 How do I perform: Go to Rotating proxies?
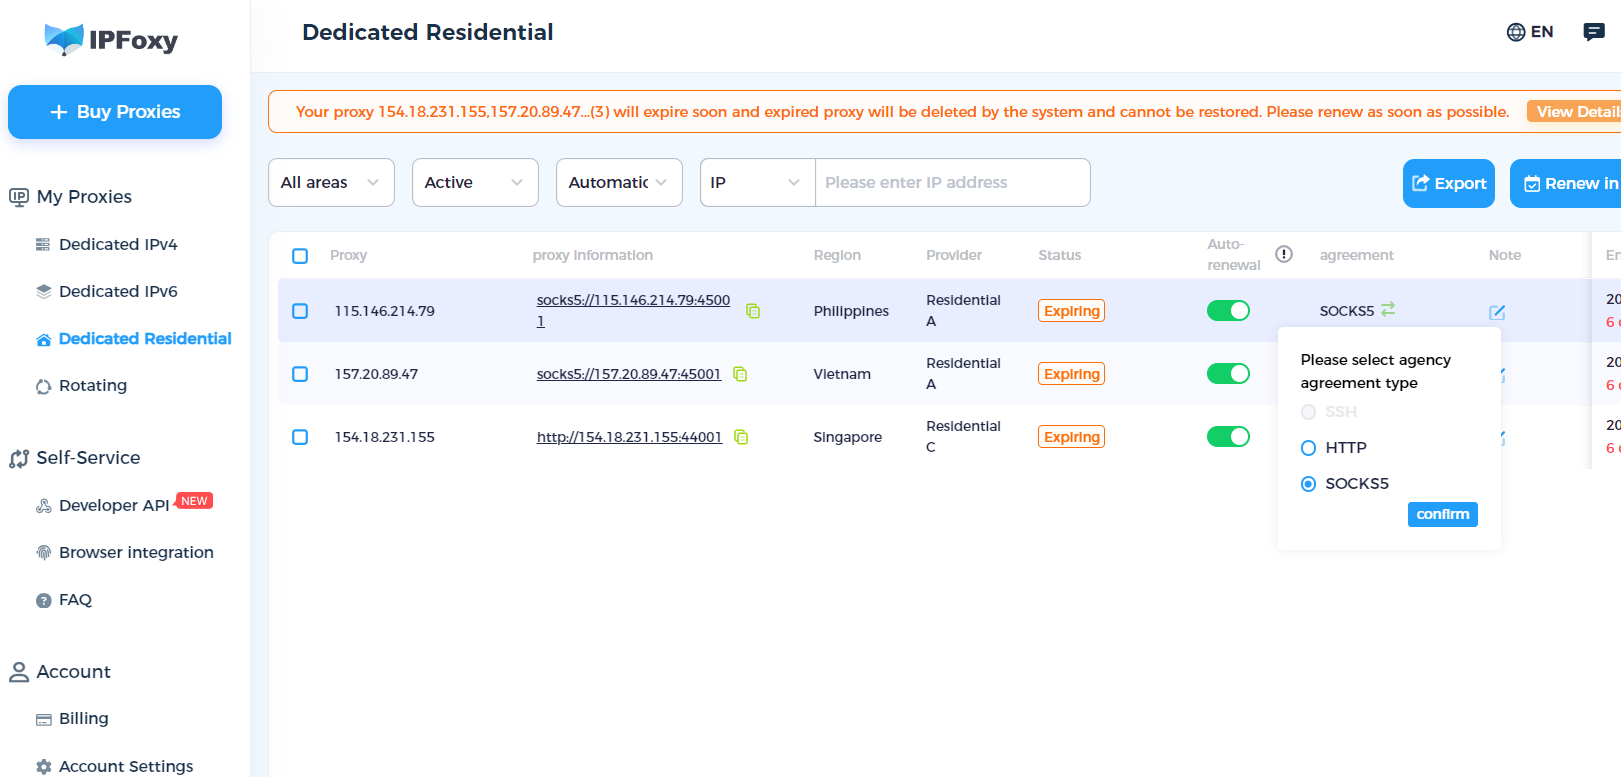click(x=93, y=386)
